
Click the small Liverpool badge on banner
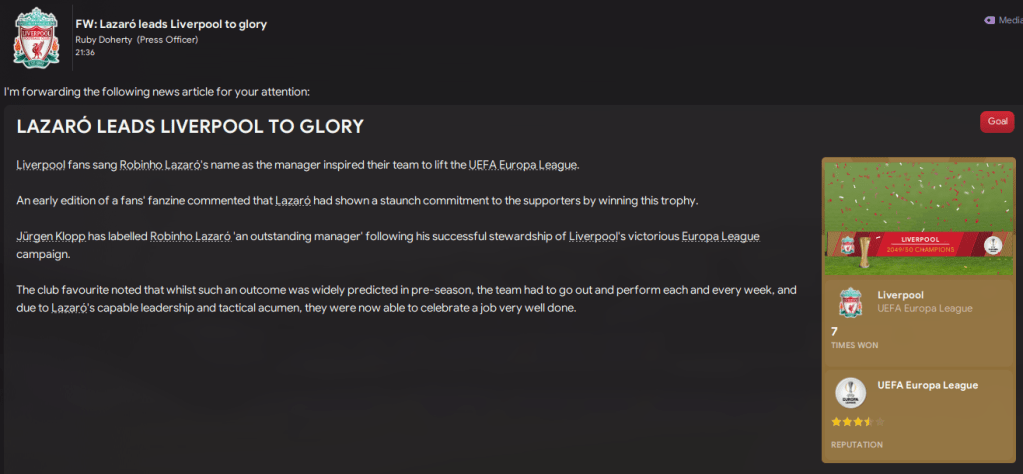pos(846,247)
